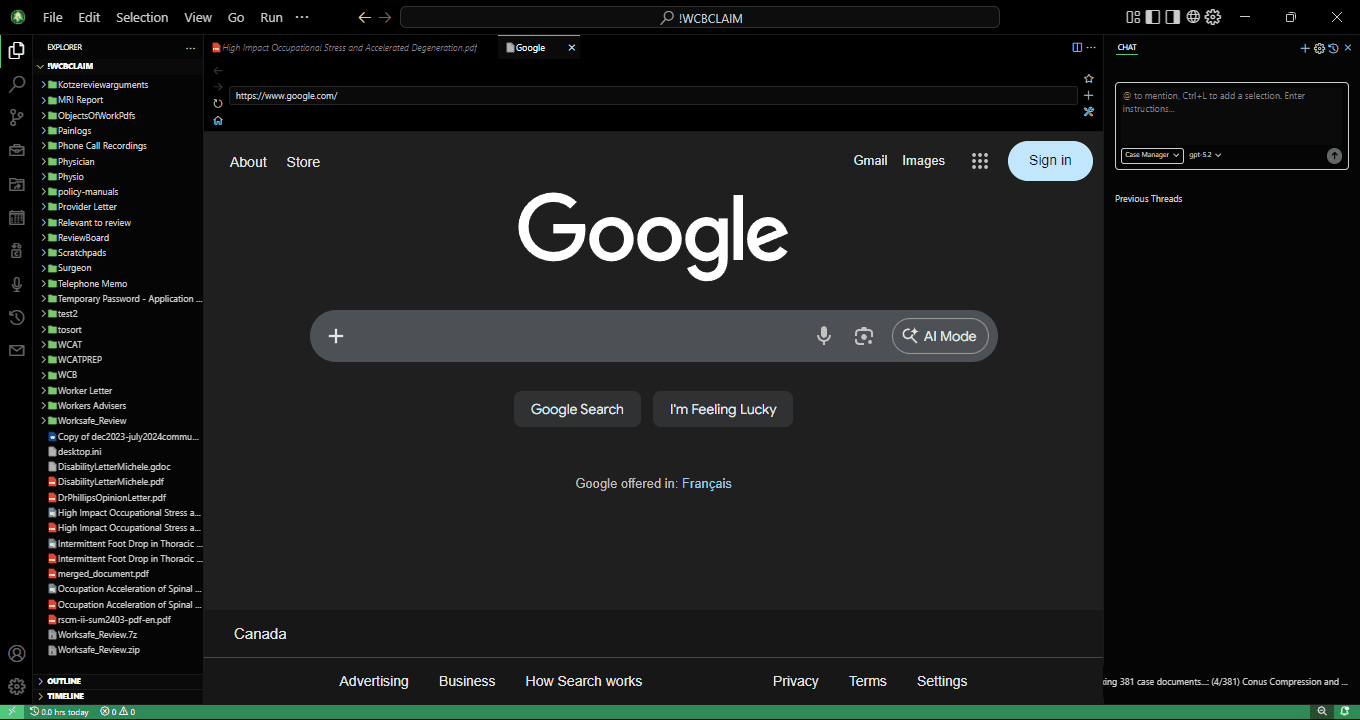
Task: Bookmark the page with the star icon
Action: pos(1088,78)
